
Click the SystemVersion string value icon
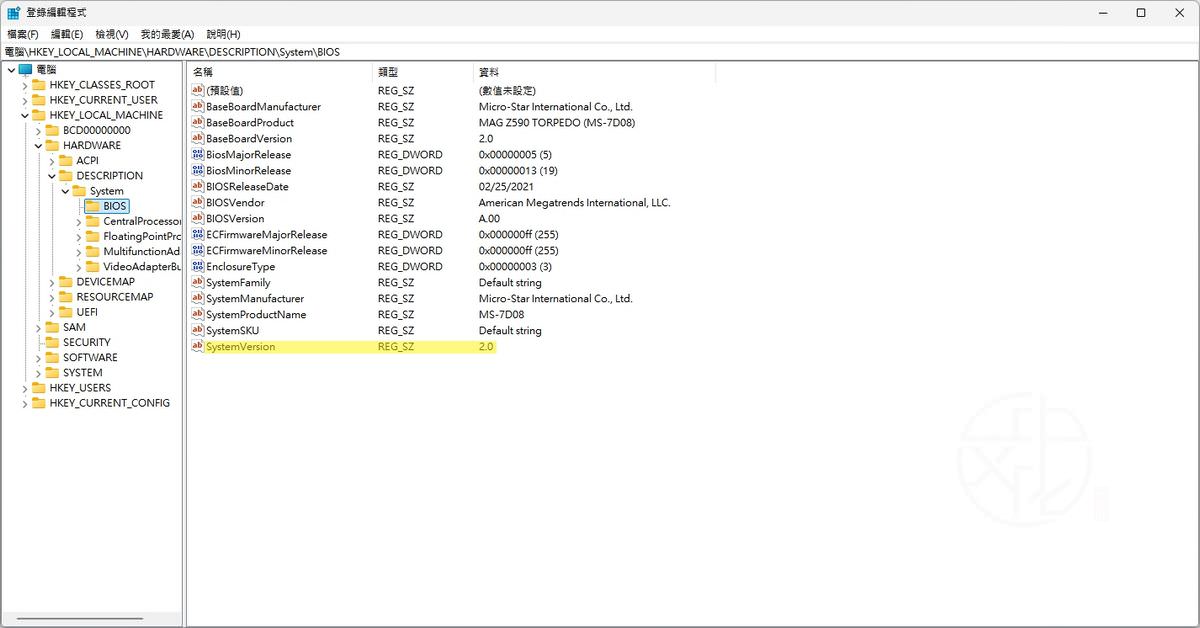pyautogui.click(x=197, y=346)
